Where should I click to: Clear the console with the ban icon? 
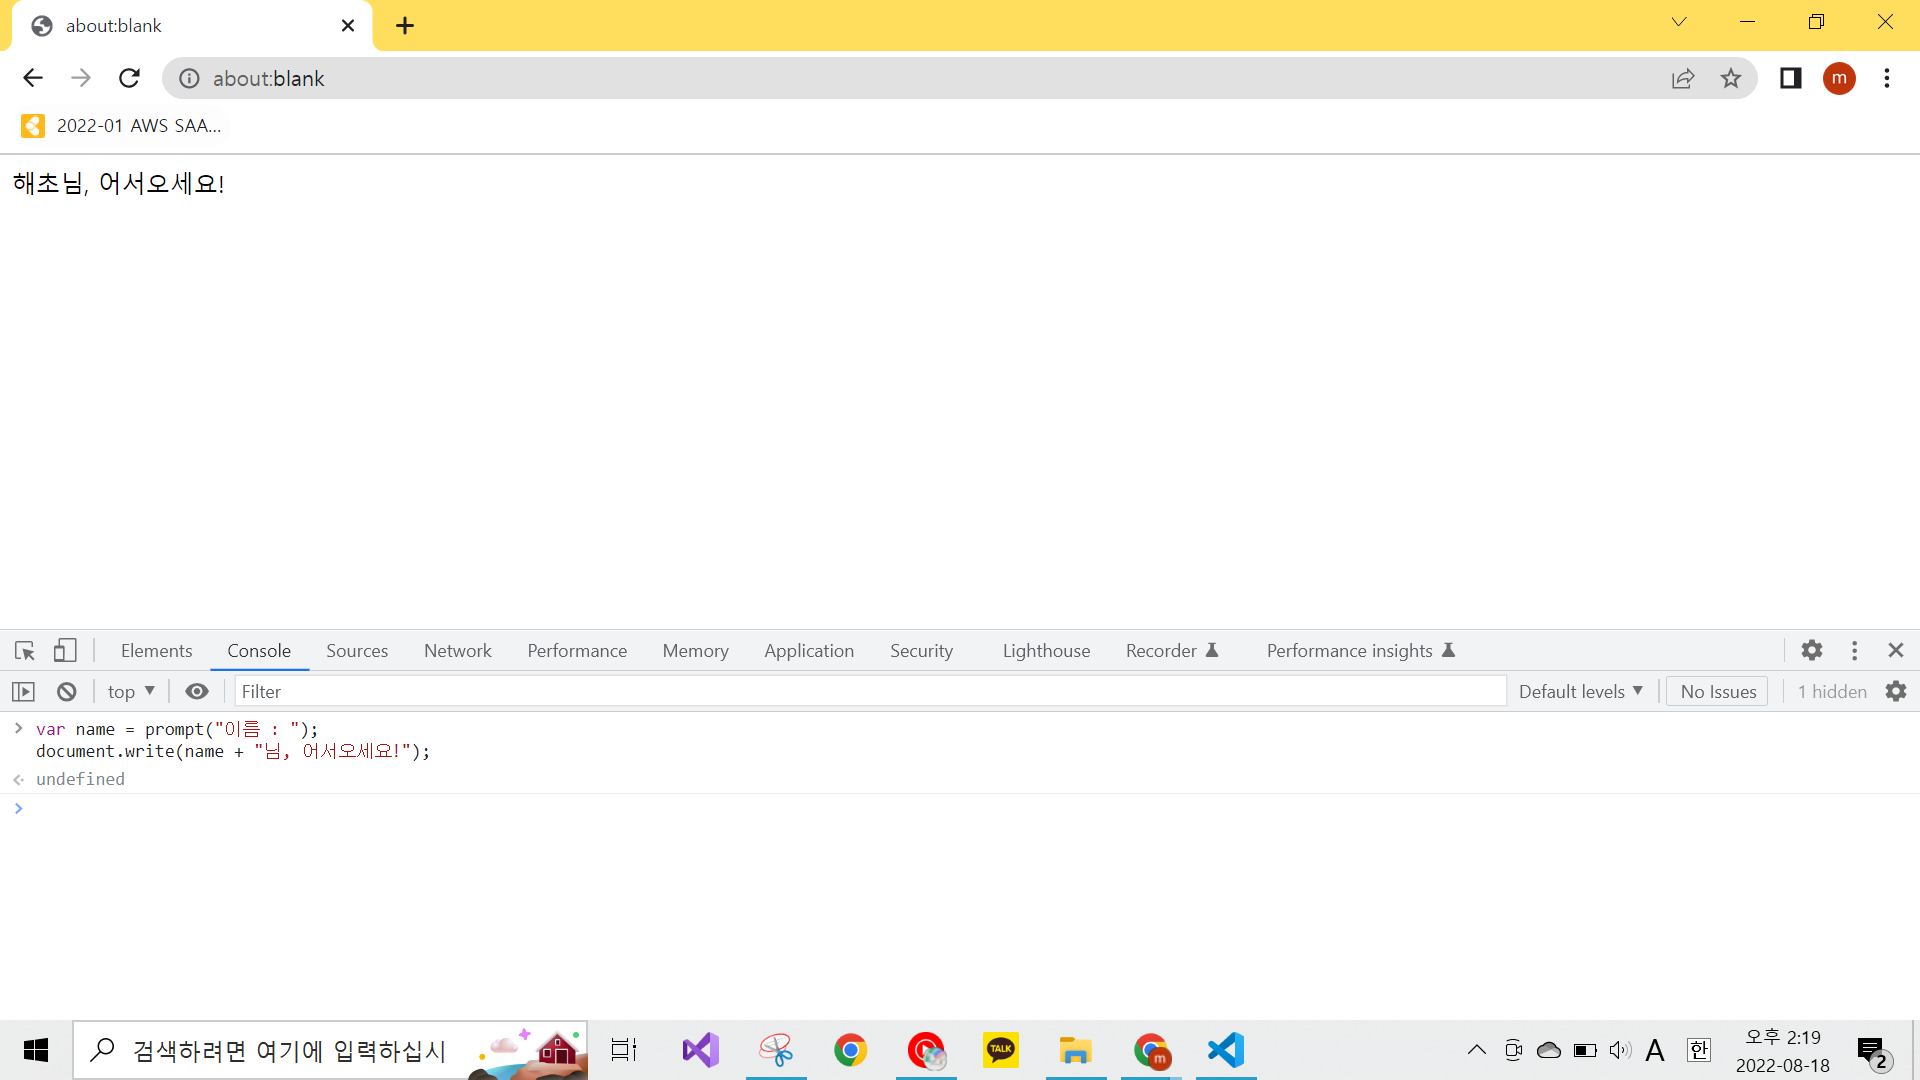tap(67, 692)
